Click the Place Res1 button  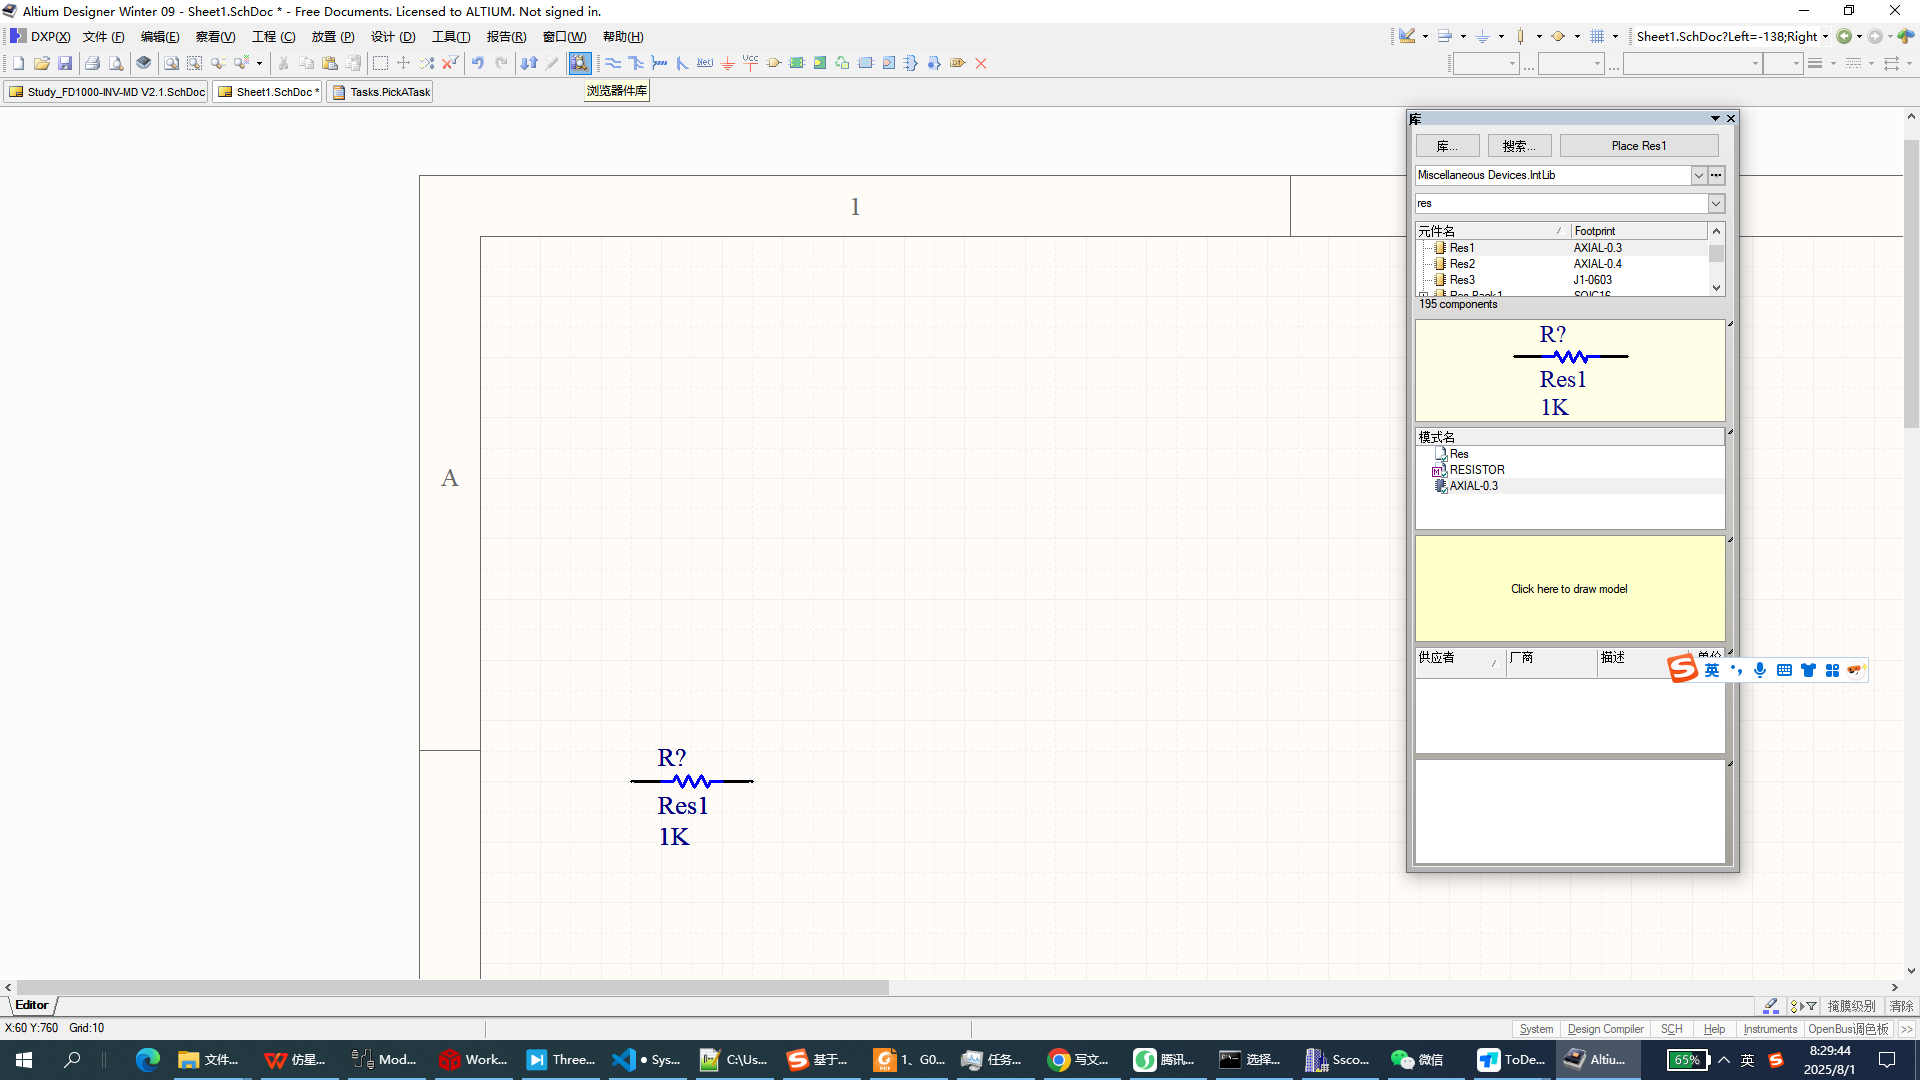point(1638,146)
